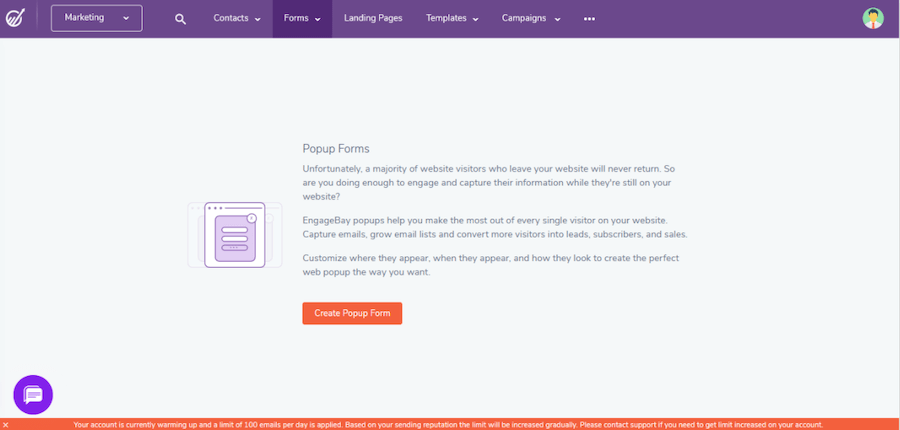Click the warming up email limit message
900x430 pixels.
[448, 425]
